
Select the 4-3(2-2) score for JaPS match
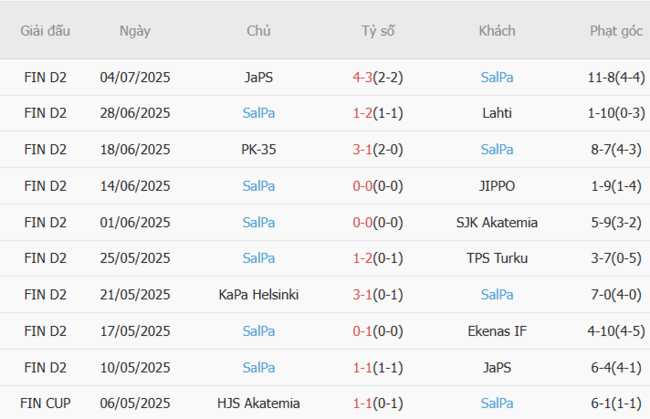click(378, 77)
